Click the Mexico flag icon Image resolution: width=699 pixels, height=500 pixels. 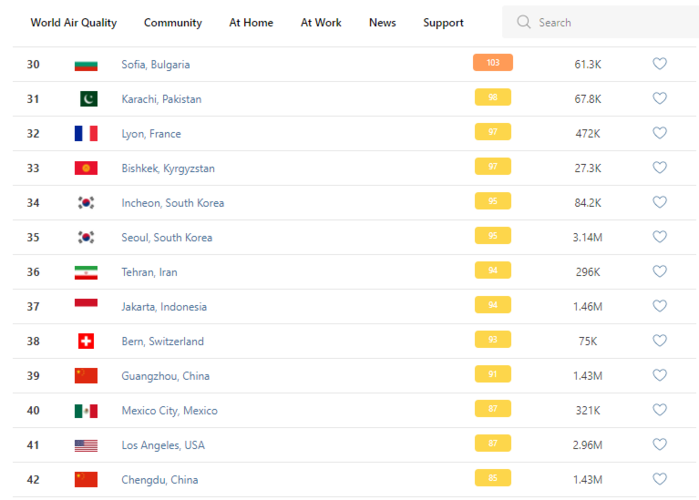coord(86,411)
